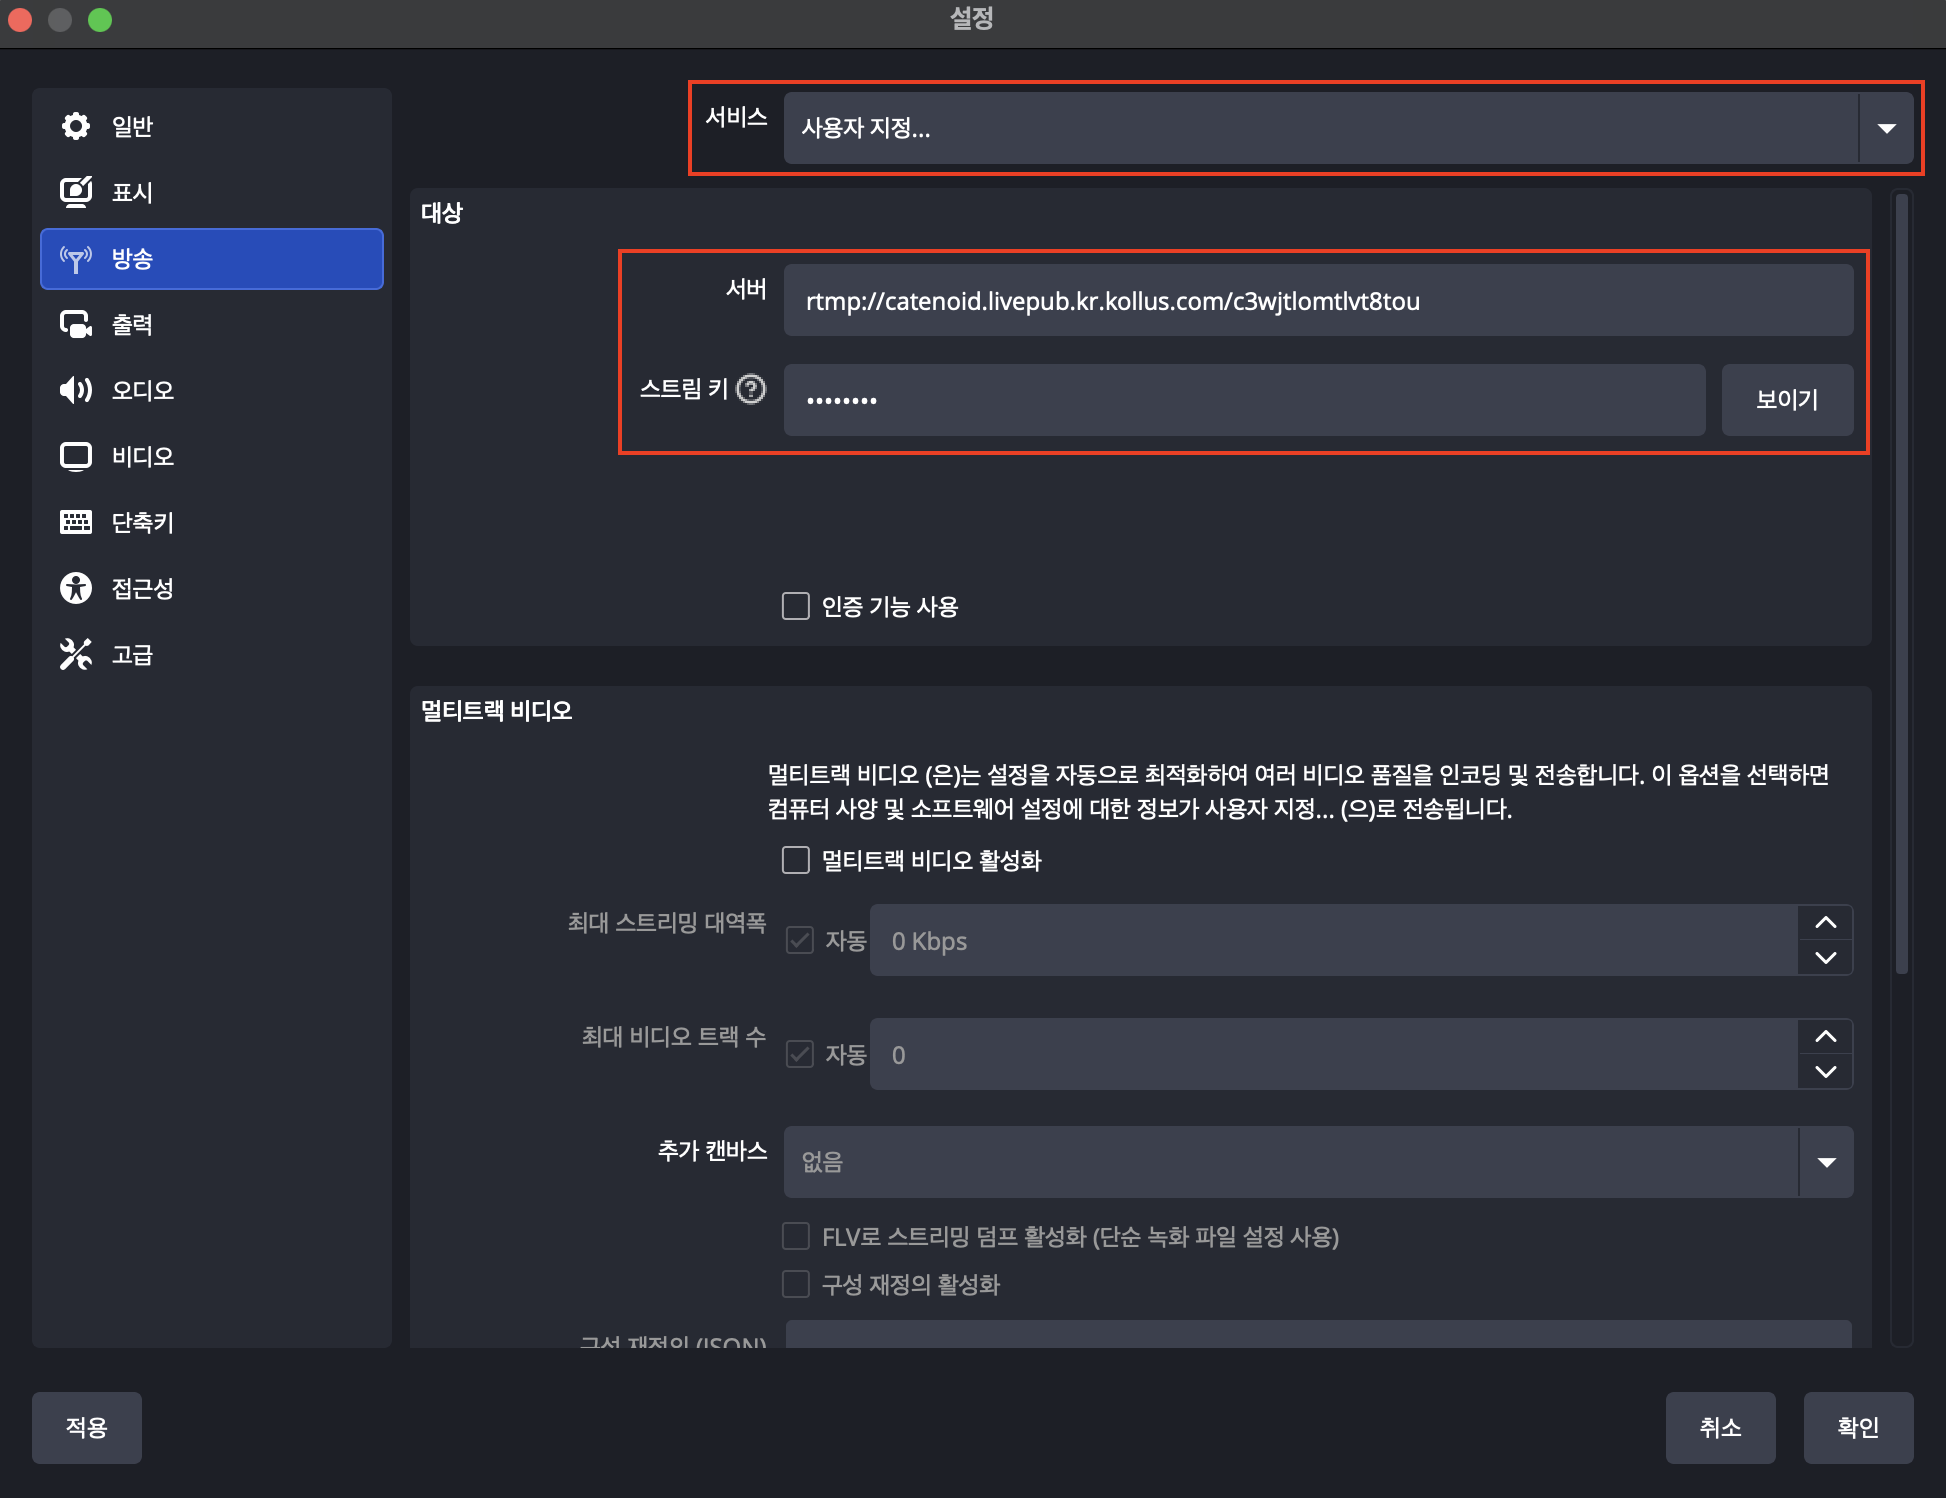Increase 최대 스트리밍 대역폭 with the up arrow
This screenshot has width=1946, height=1498.
[x=1825, y=923]
